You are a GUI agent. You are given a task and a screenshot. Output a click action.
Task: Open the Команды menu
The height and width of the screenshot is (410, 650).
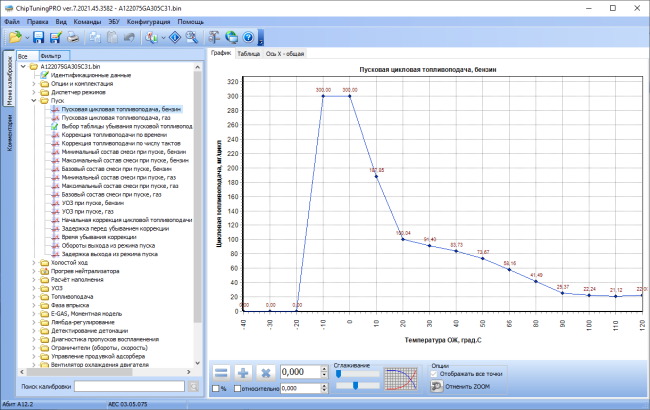[87, 22]
